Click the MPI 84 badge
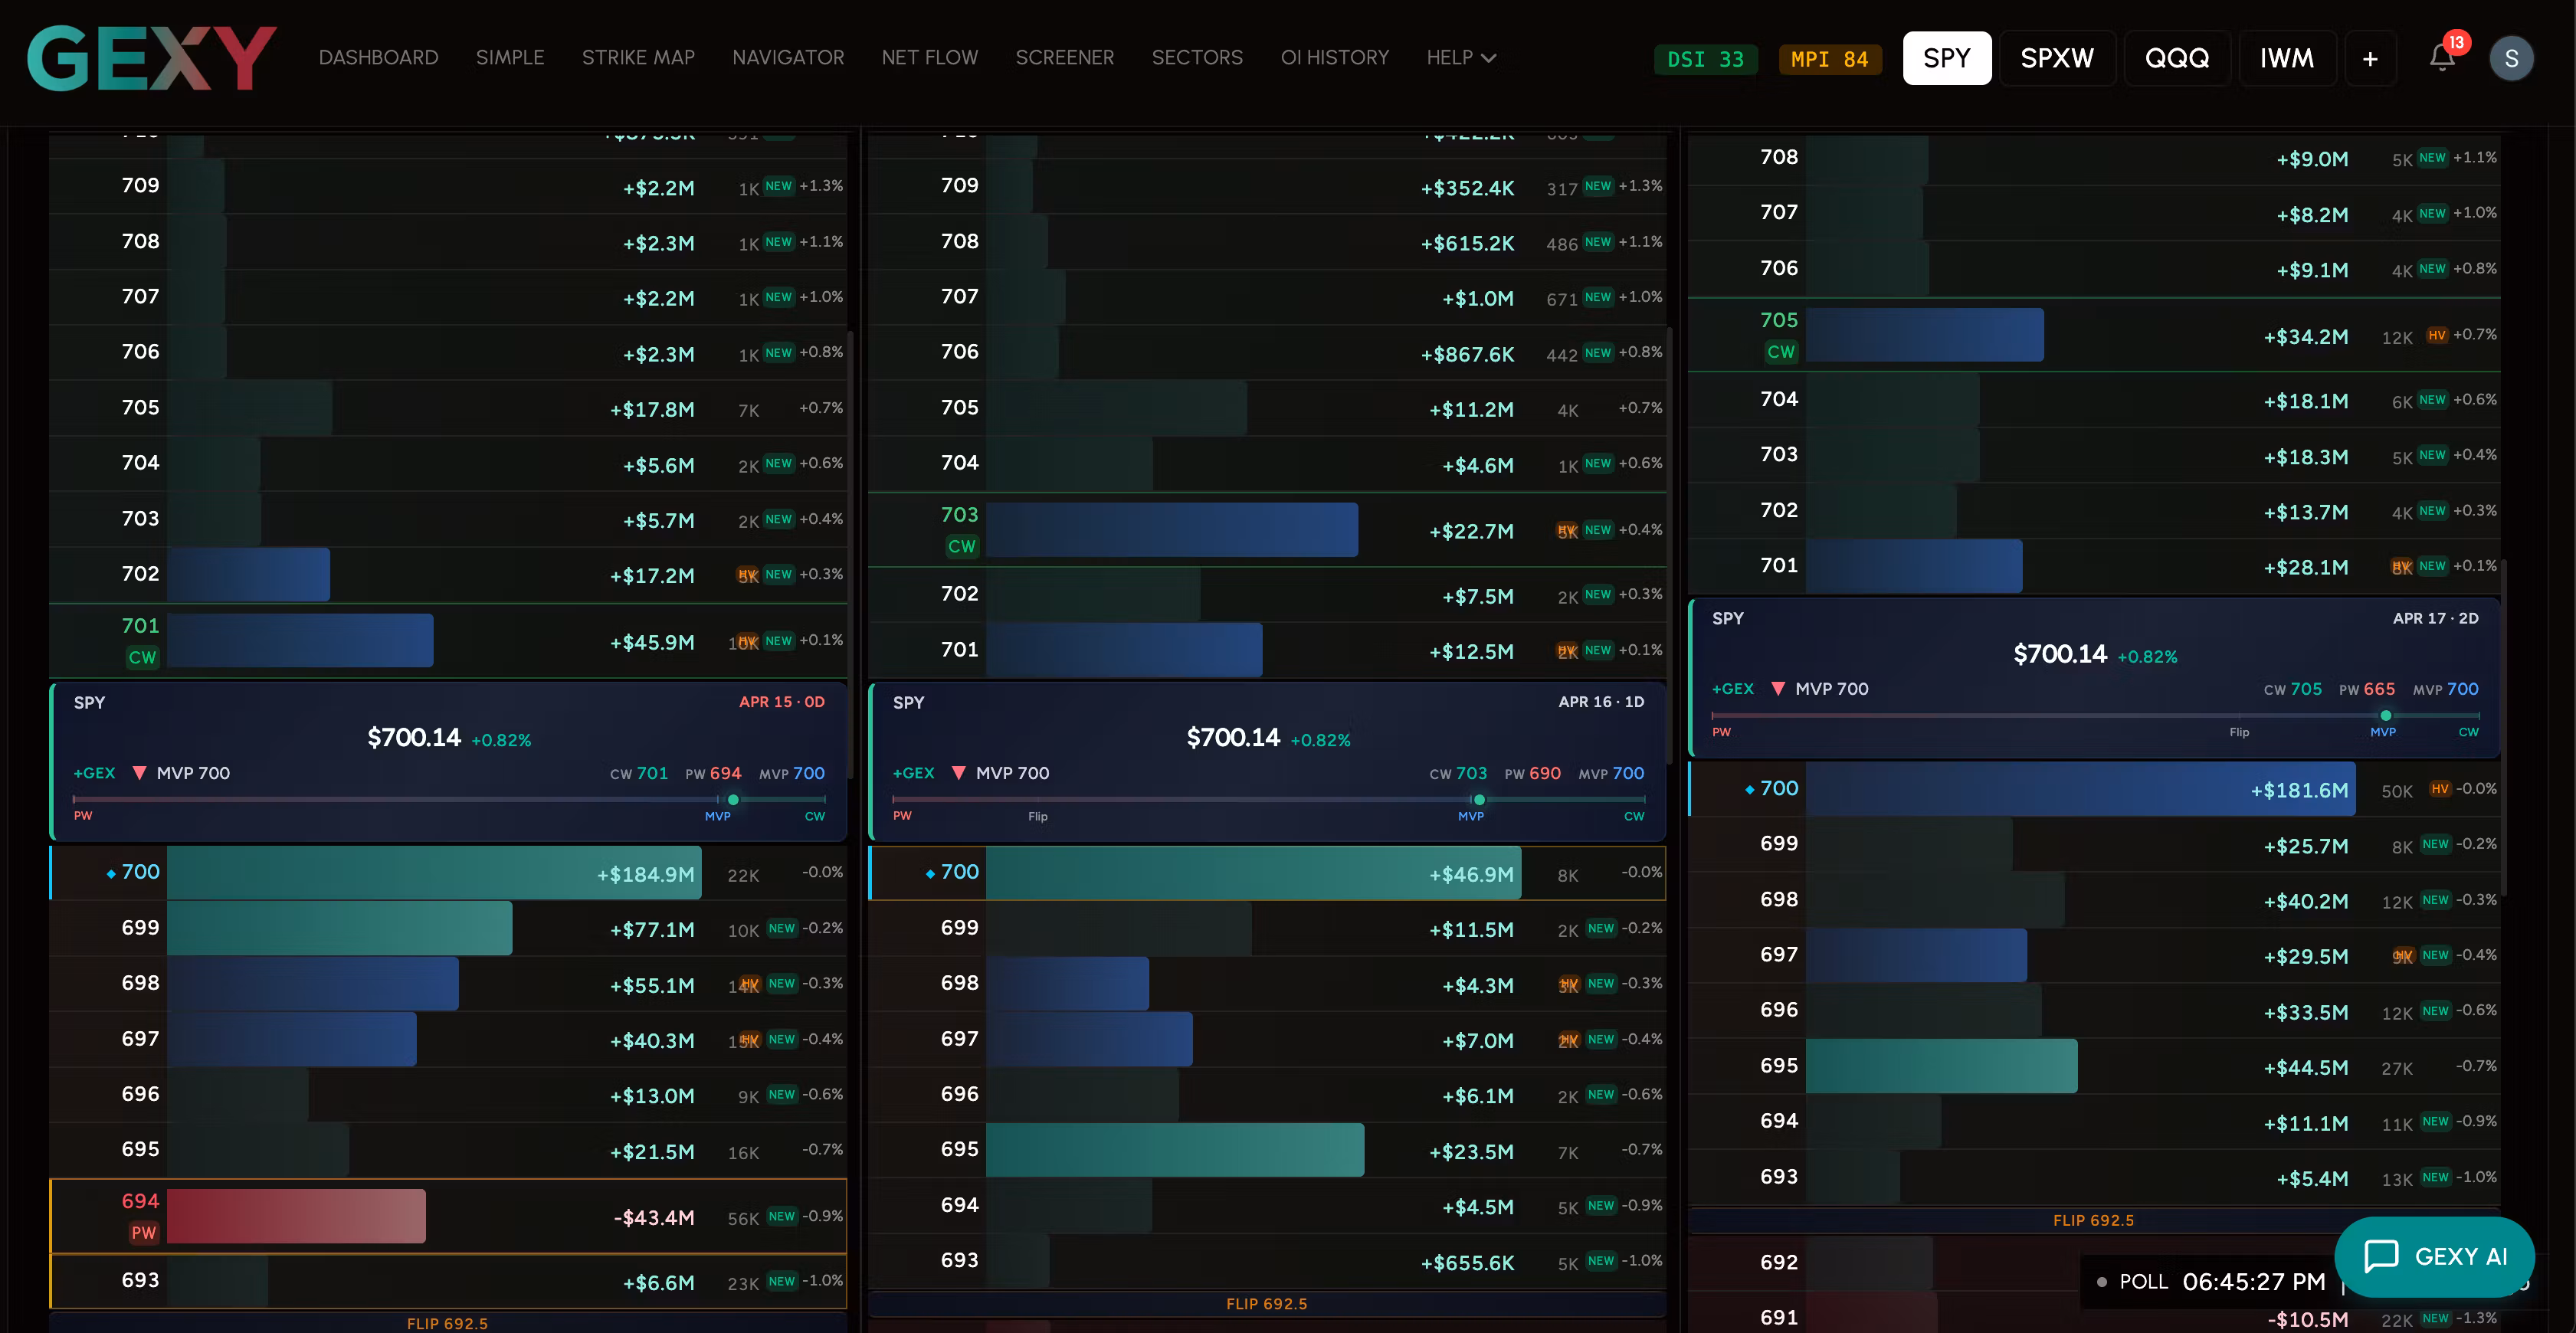 click(1829, 59)
